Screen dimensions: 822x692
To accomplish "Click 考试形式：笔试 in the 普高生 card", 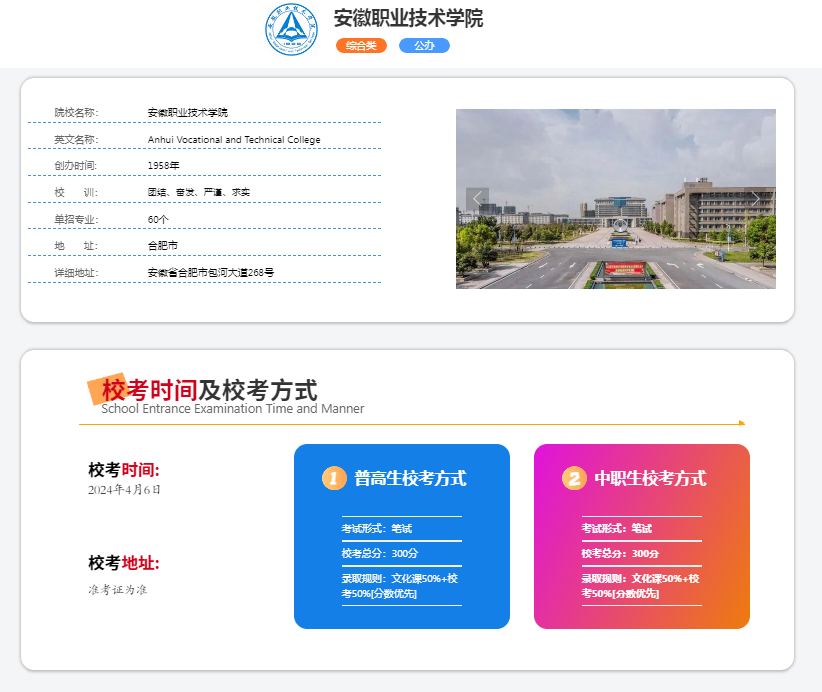I will tap(377, 528).
